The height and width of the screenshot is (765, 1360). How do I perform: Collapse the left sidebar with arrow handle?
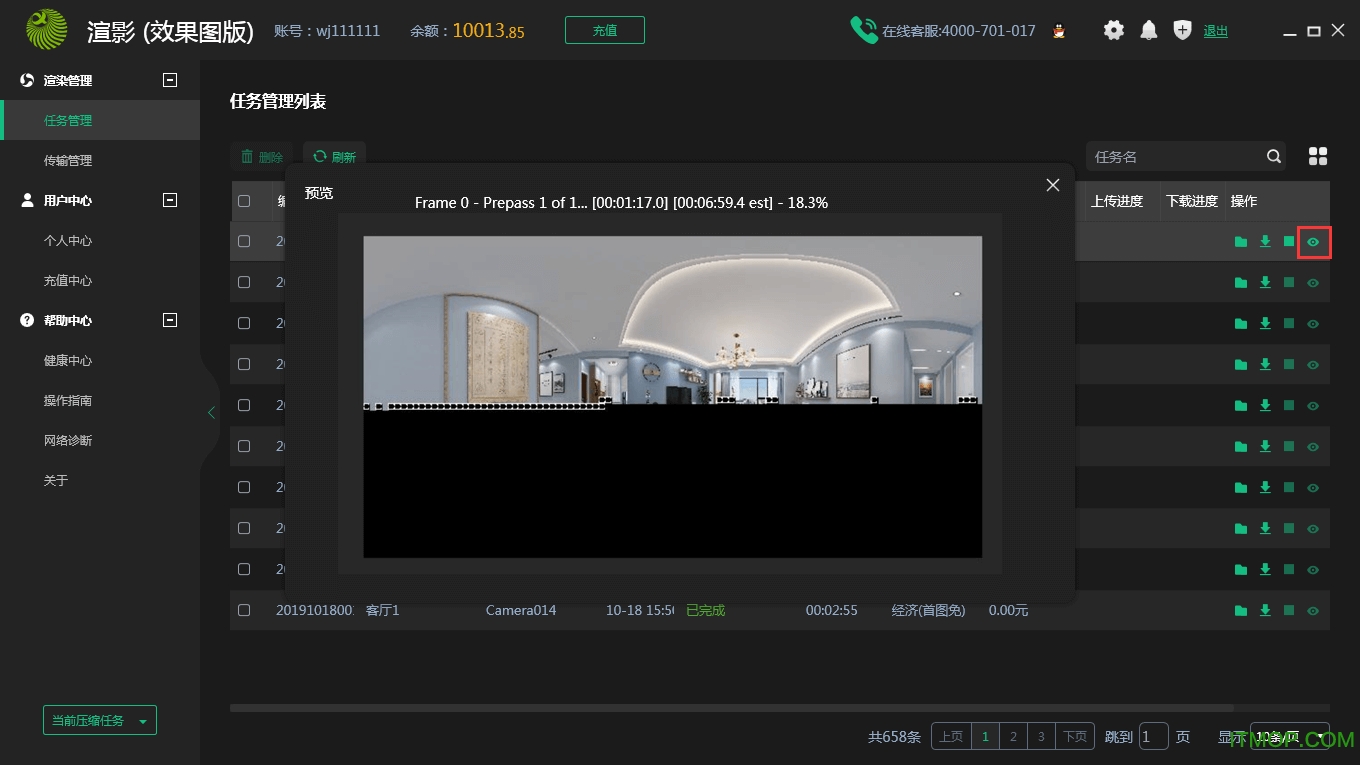pos(211,412)
